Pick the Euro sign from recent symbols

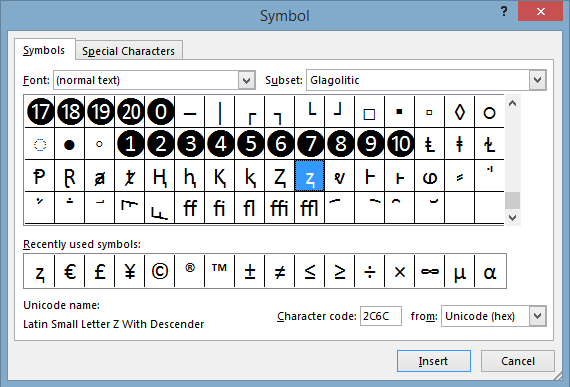[70, 271]
